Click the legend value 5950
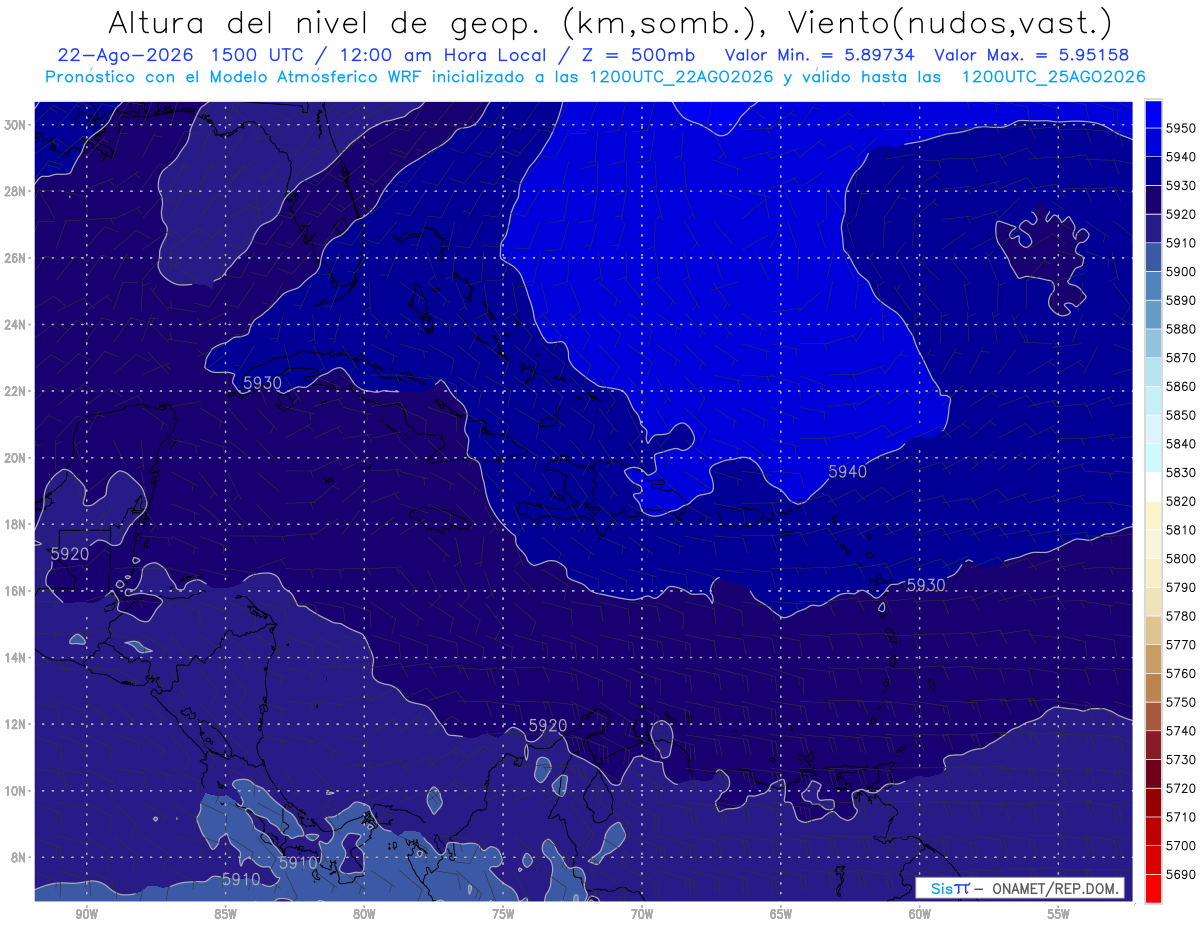1200x927 pixels. [1180, 128]
